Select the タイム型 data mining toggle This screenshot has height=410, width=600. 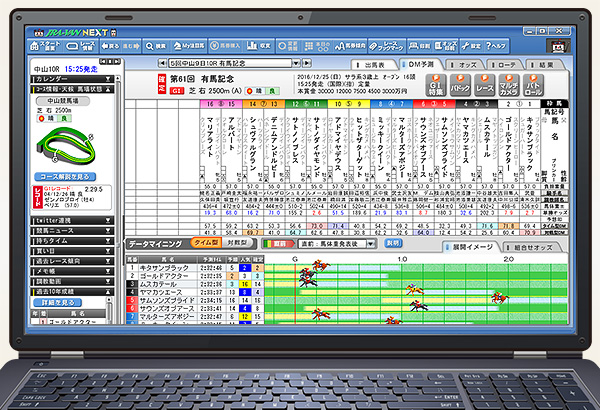[x=210, y=242]
